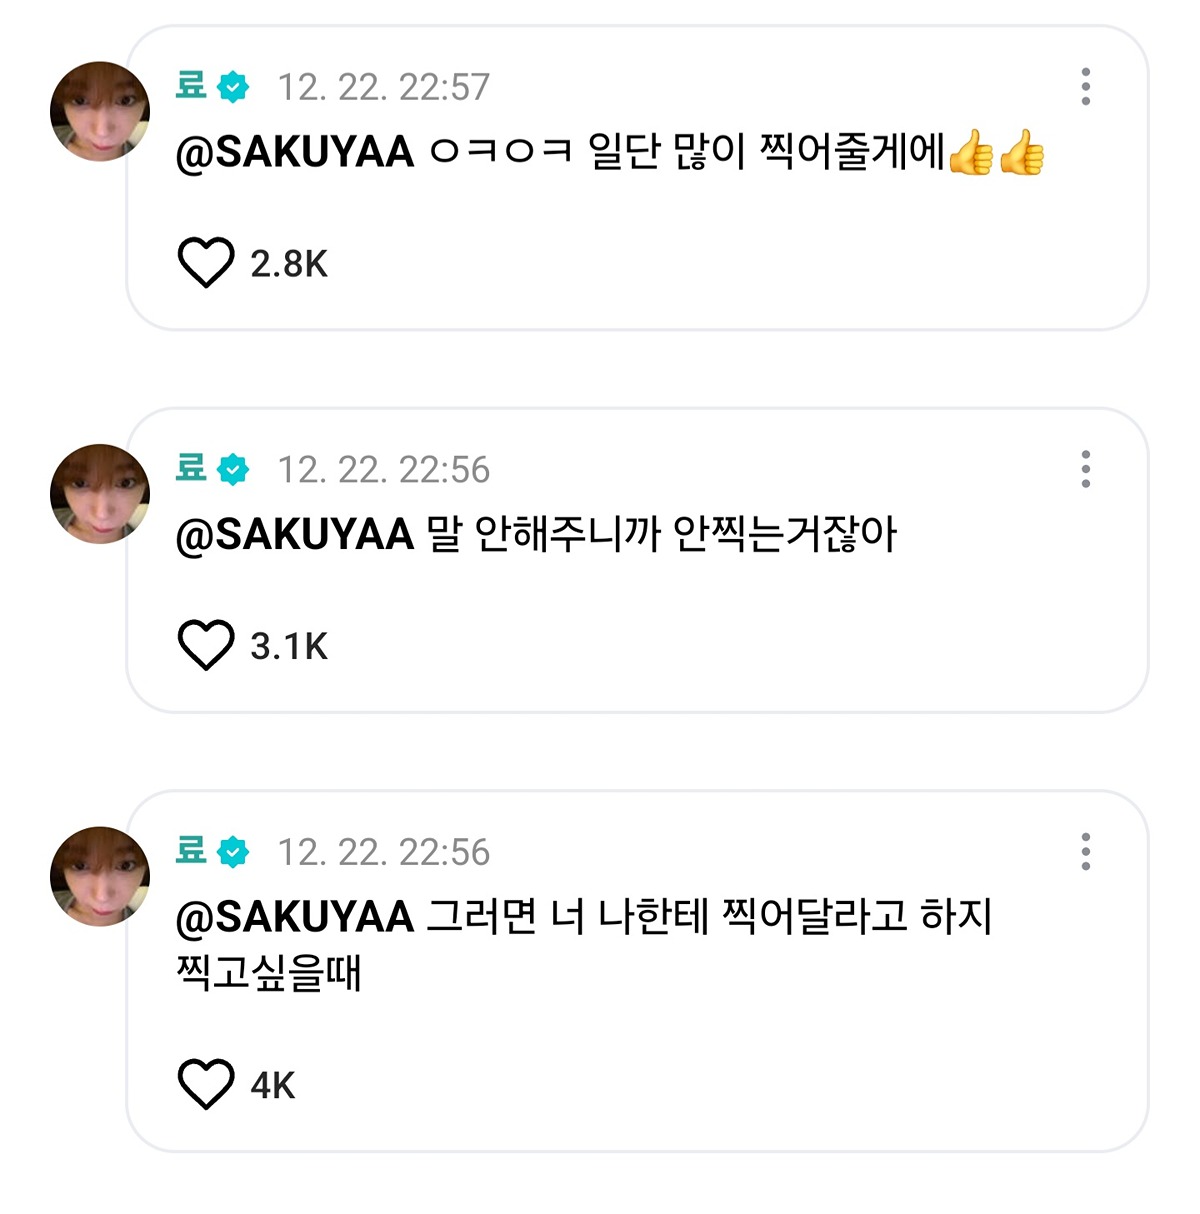1200x1214 pixels.
Task: Expand the kebab menu on the 4K-likes comment
Action: tap(1085, 852)
